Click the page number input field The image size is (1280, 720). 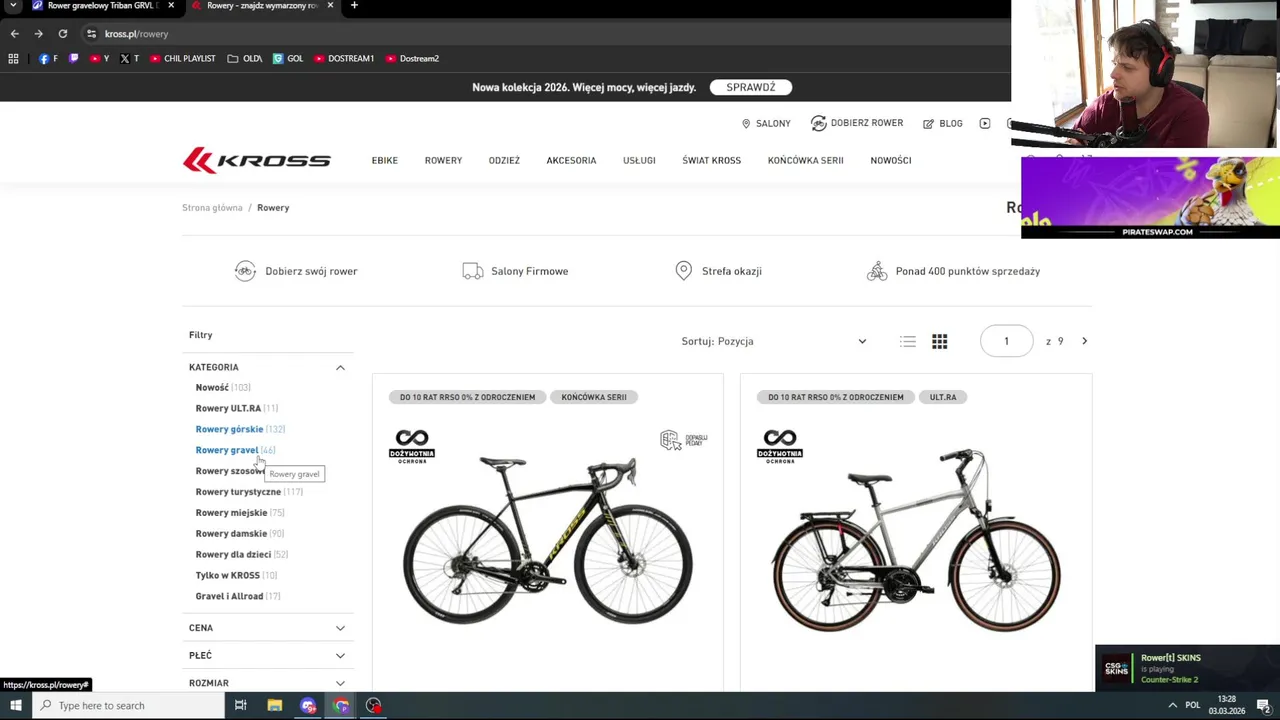pyautogui.click(x=1006, y=342)
